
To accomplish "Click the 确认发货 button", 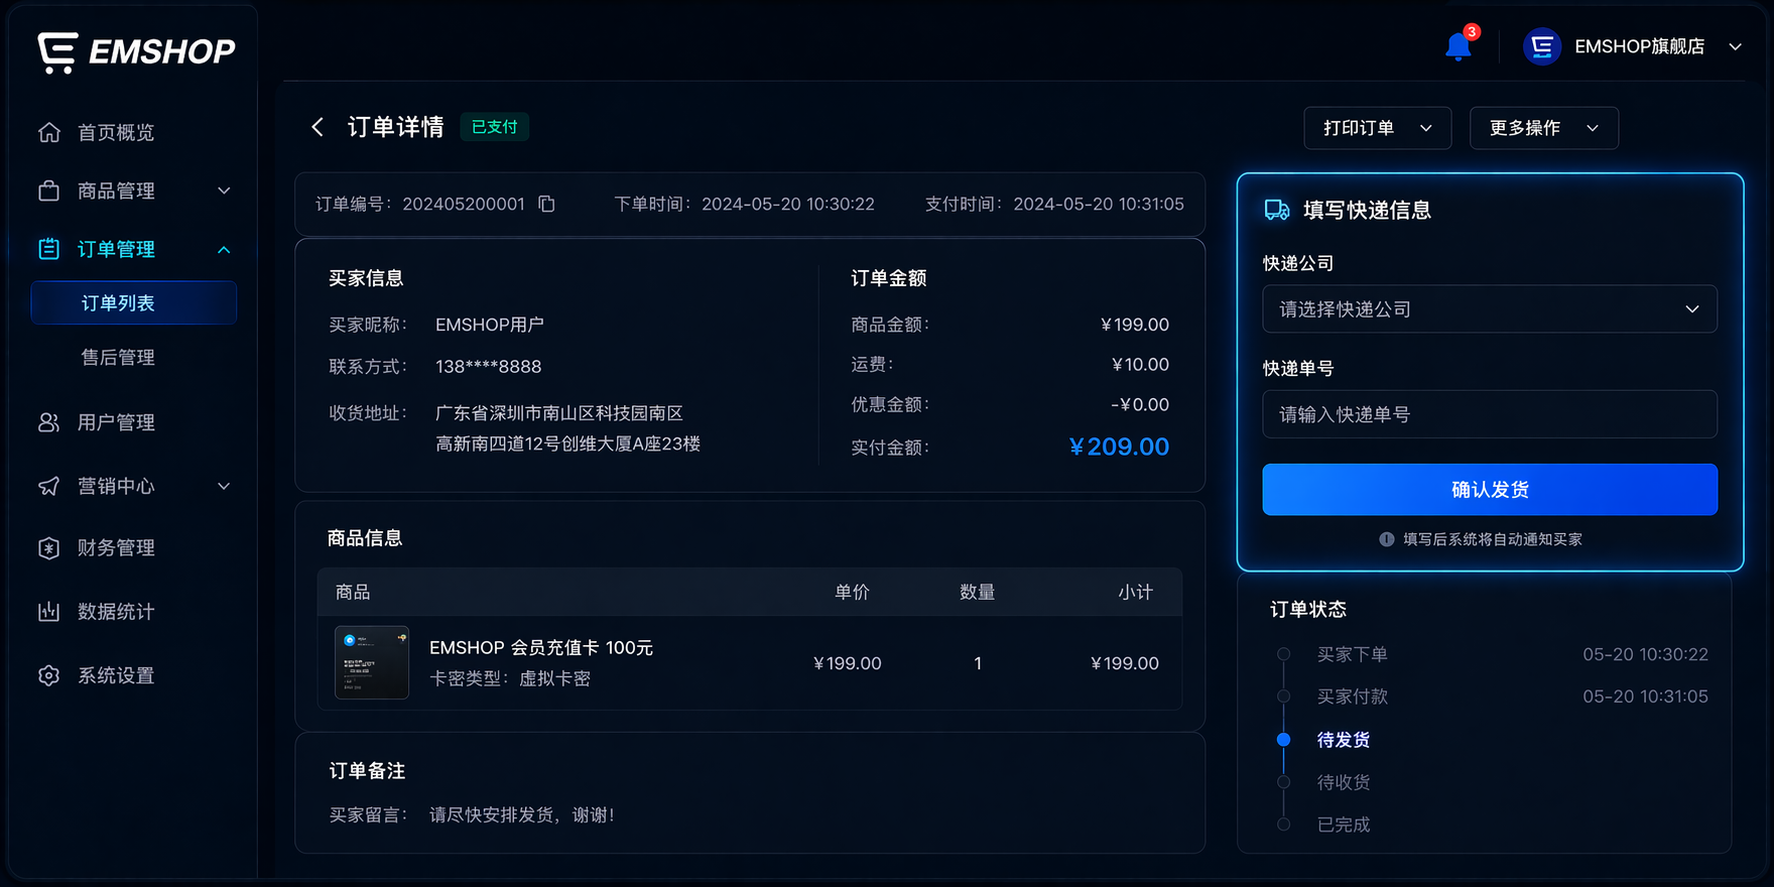I will [x=1490, y=489].
